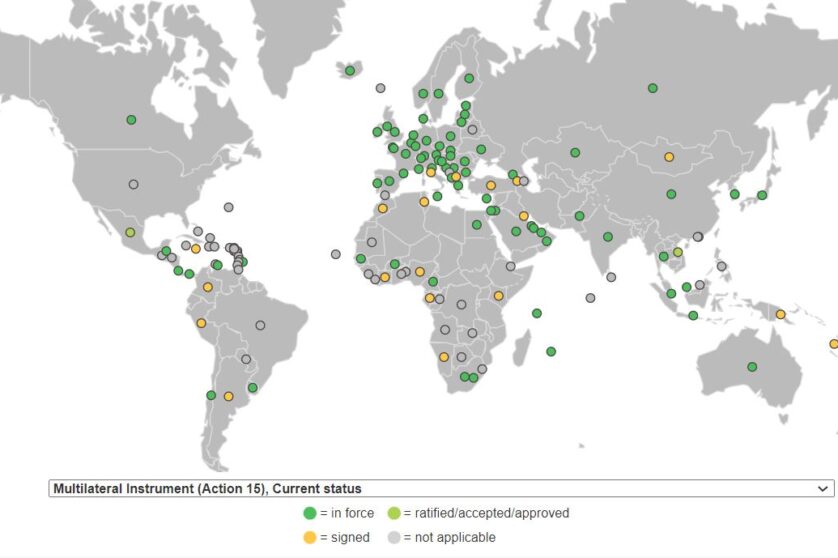Select the gray Brazil marker
Viewport: 838px width, 558px height.
(x=260, y=325)
